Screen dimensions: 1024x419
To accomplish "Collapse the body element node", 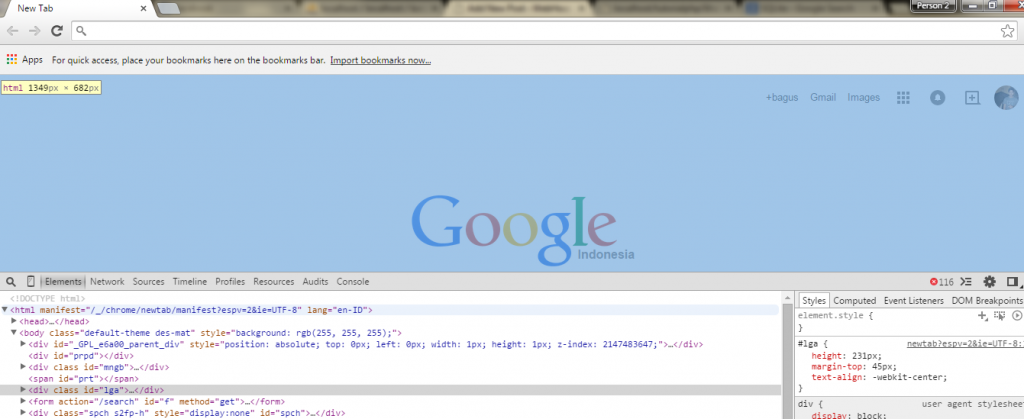I will point(14,332).
